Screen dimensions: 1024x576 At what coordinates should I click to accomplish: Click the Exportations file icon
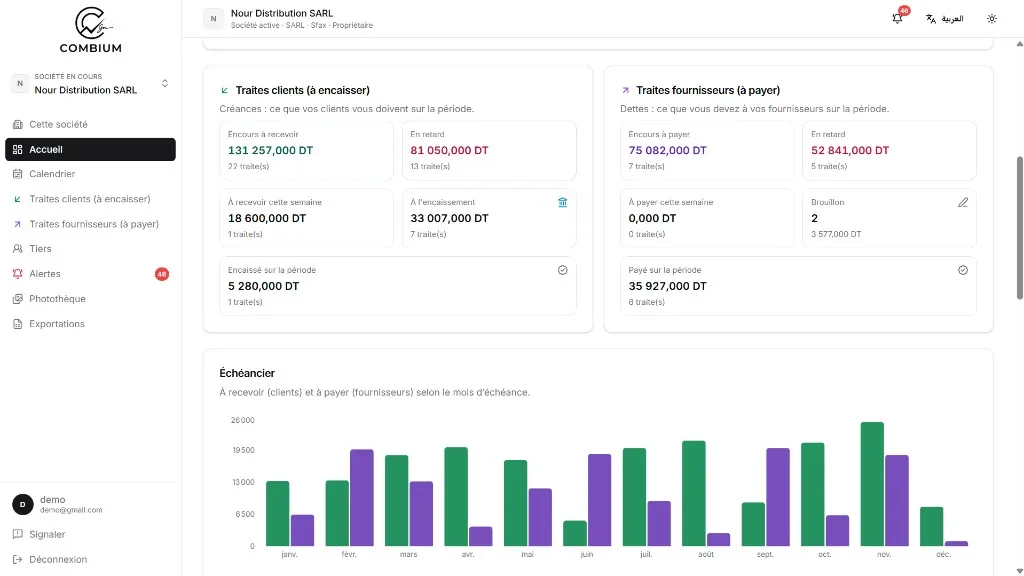pos(18,324)
